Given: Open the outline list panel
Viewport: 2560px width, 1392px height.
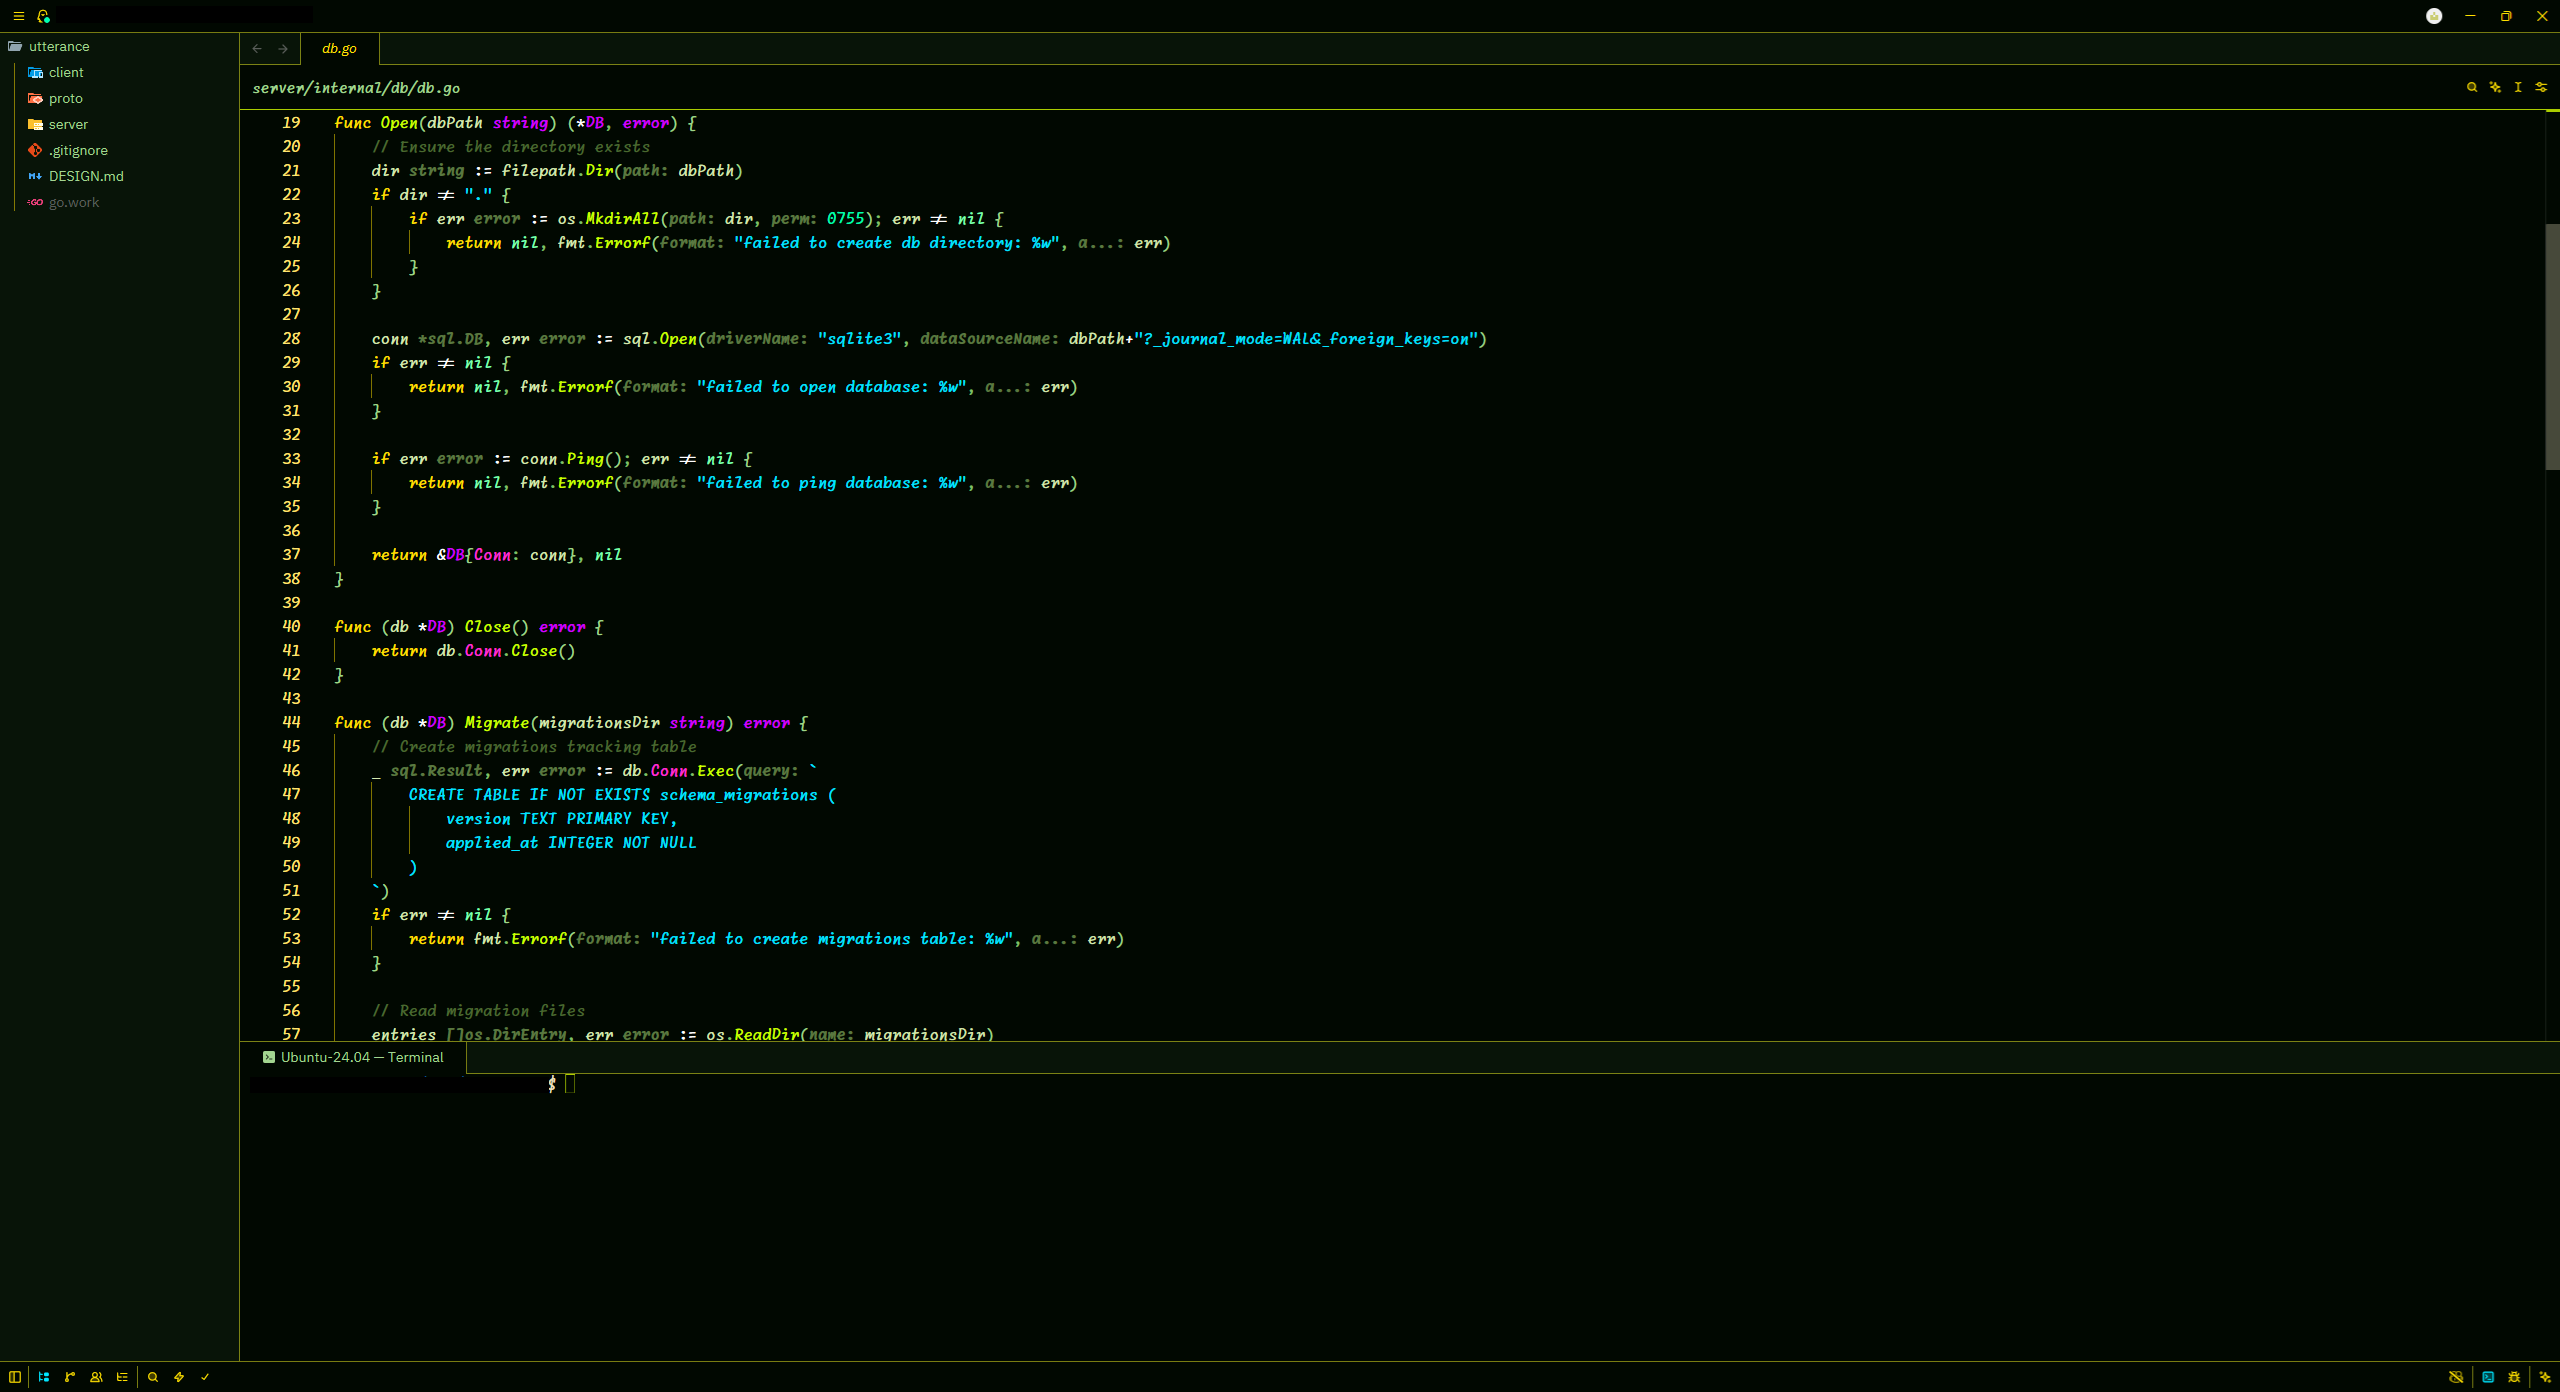Looking at the screenshot, I should (122, 1377).
